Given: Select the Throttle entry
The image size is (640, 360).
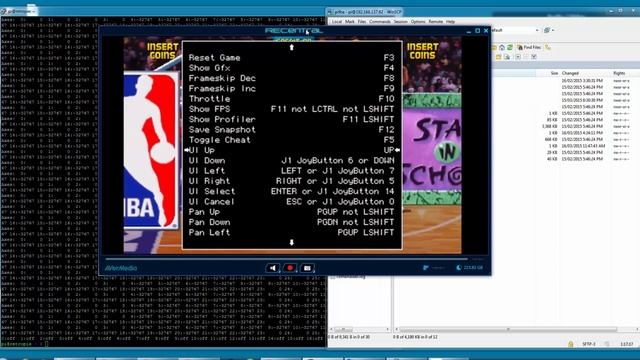Looking at the screenshot, I should (291, 99).
